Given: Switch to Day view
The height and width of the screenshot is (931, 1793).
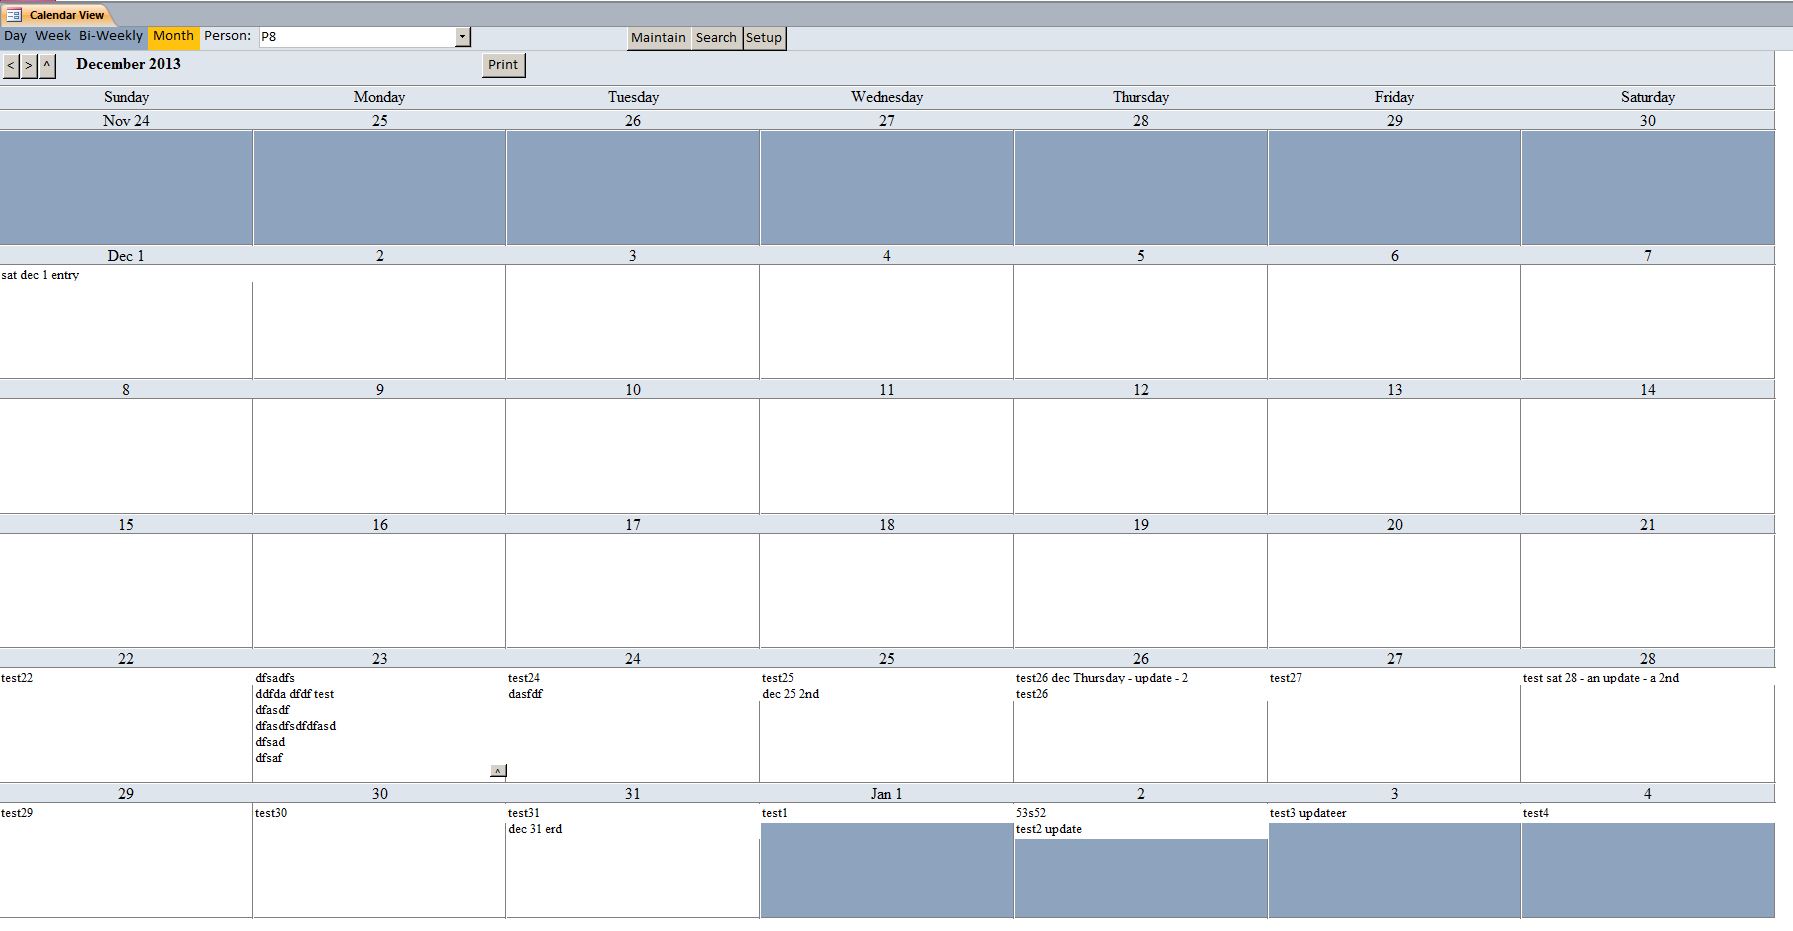Looking at the screenshot, I should (14, 35).
